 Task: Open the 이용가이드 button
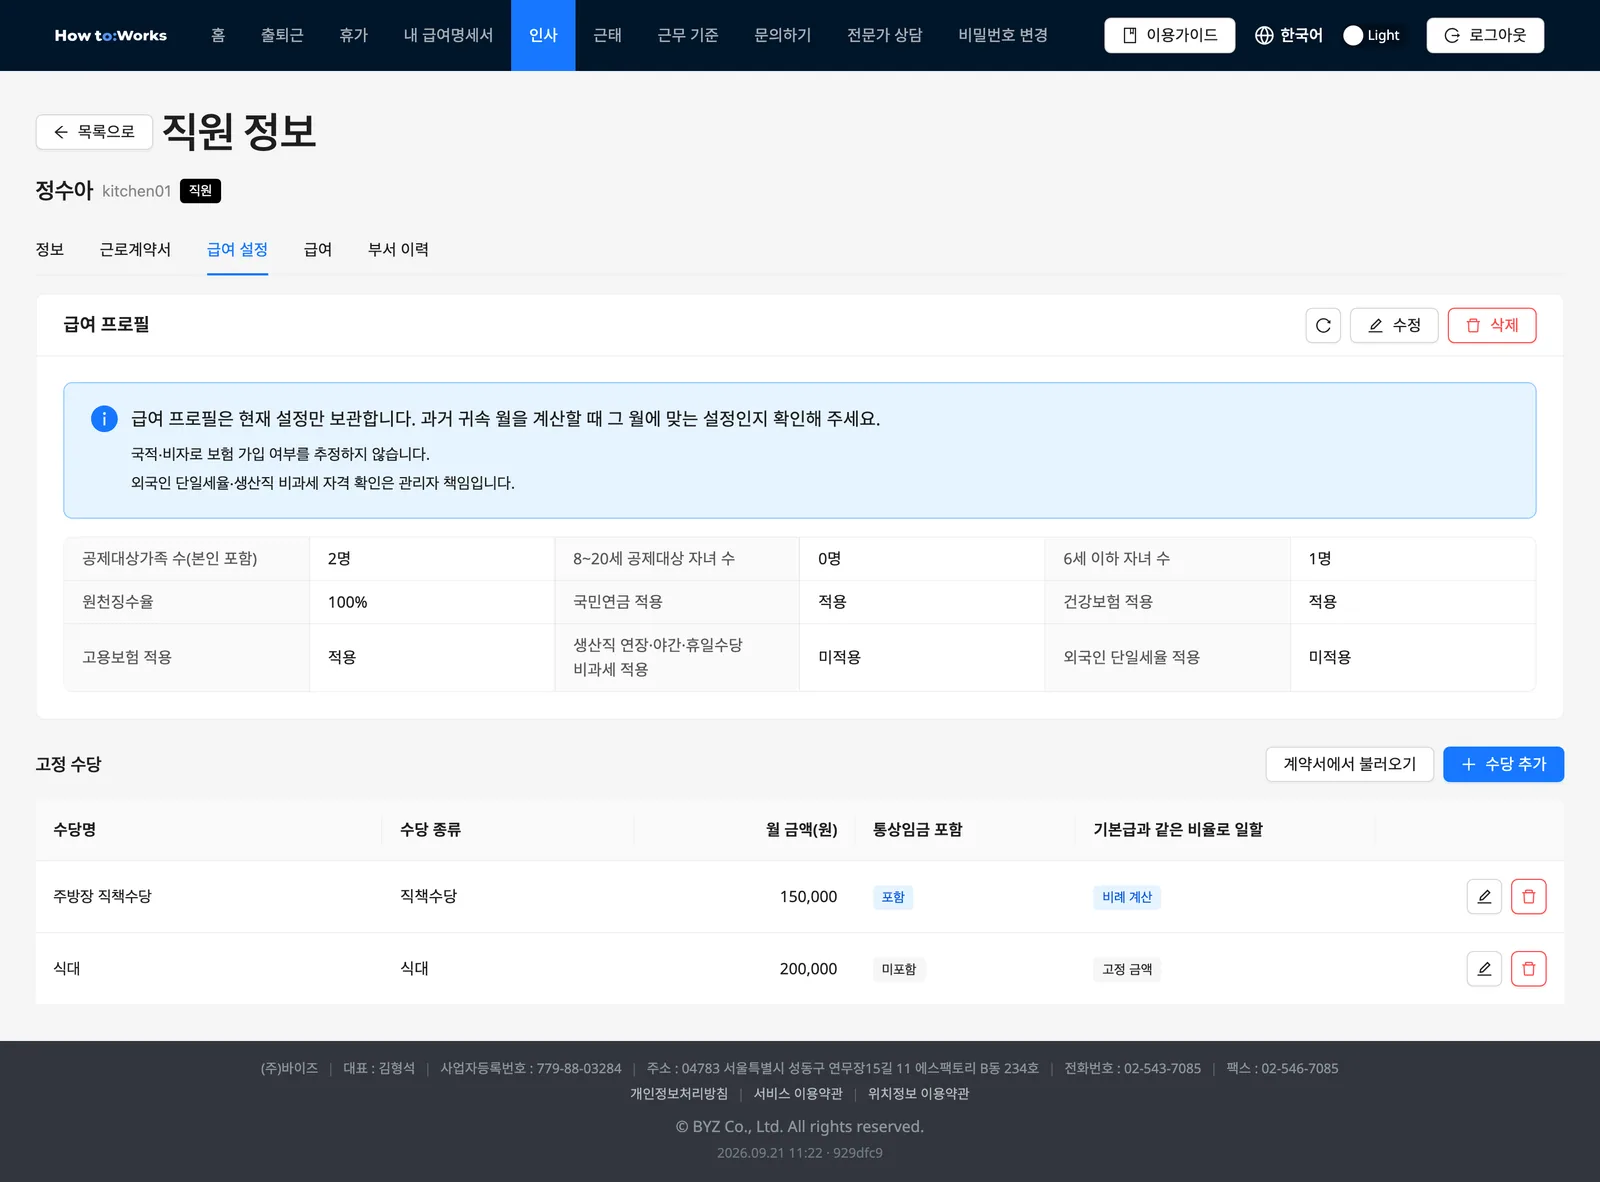(x=1170, y=35)
